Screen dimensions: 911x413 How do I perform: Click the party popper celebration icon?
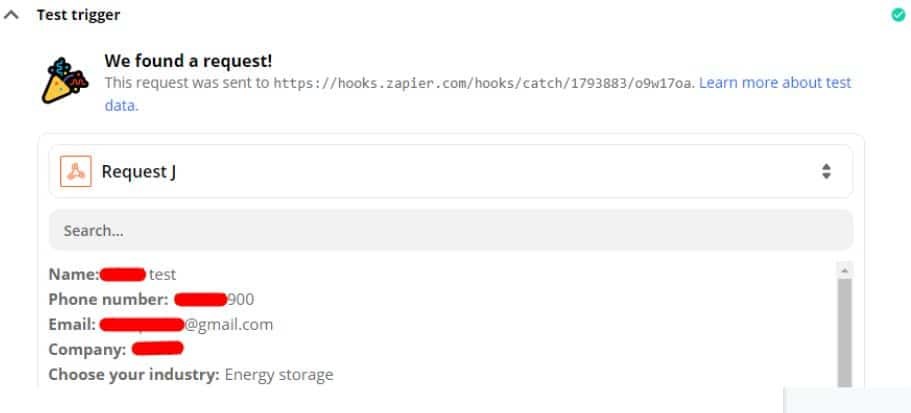coord(64,80)
